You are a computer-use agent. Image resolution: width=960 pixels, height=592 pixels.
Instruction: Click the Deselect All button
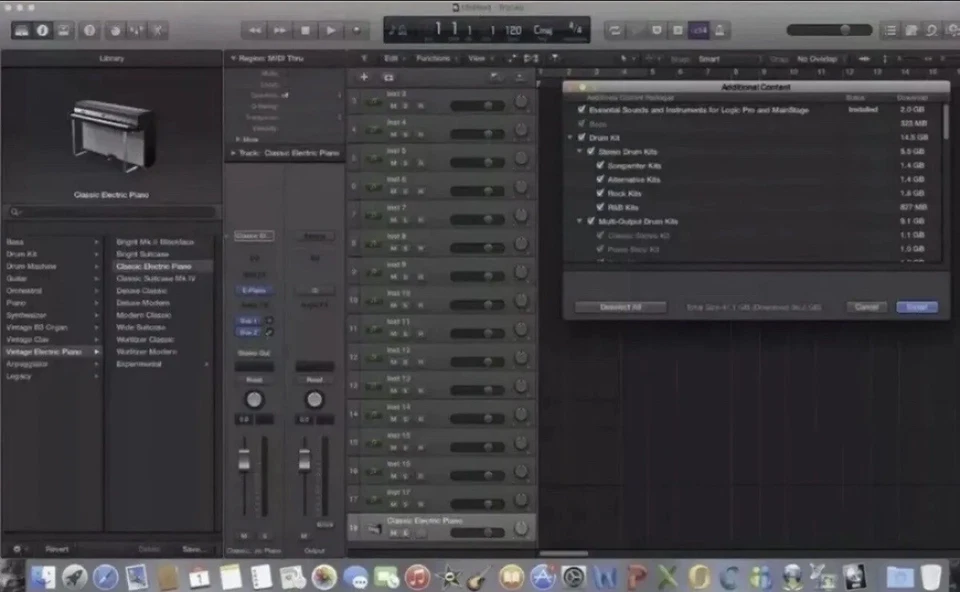pos(620,307)
